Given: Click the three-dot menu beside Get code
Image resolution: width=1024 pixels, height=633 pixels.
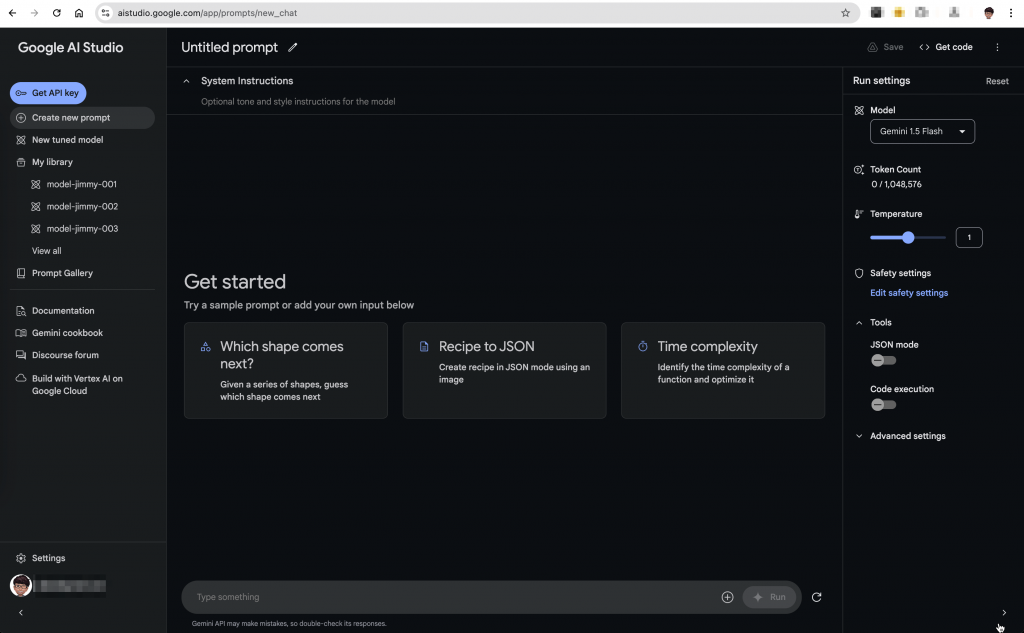Looking at the screenshot, I should point(997,47).
